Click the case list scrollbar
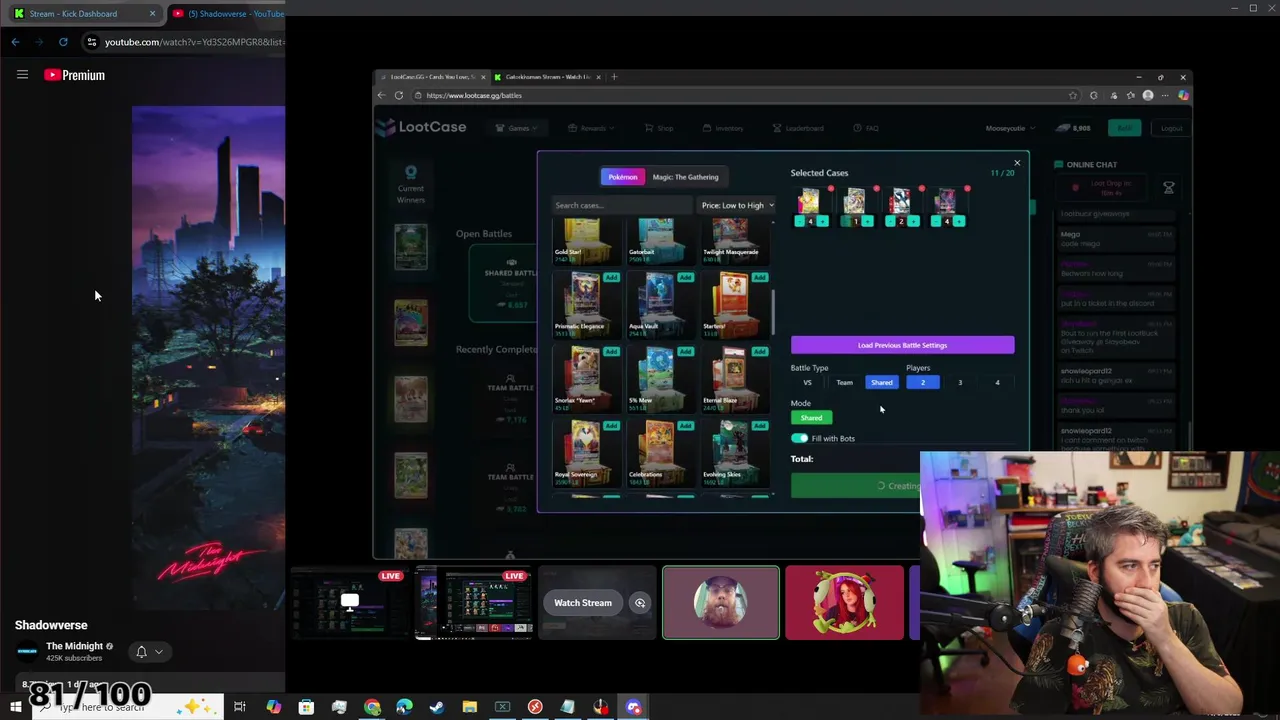This screenshot has height=720, width=1280. [772, 313]
